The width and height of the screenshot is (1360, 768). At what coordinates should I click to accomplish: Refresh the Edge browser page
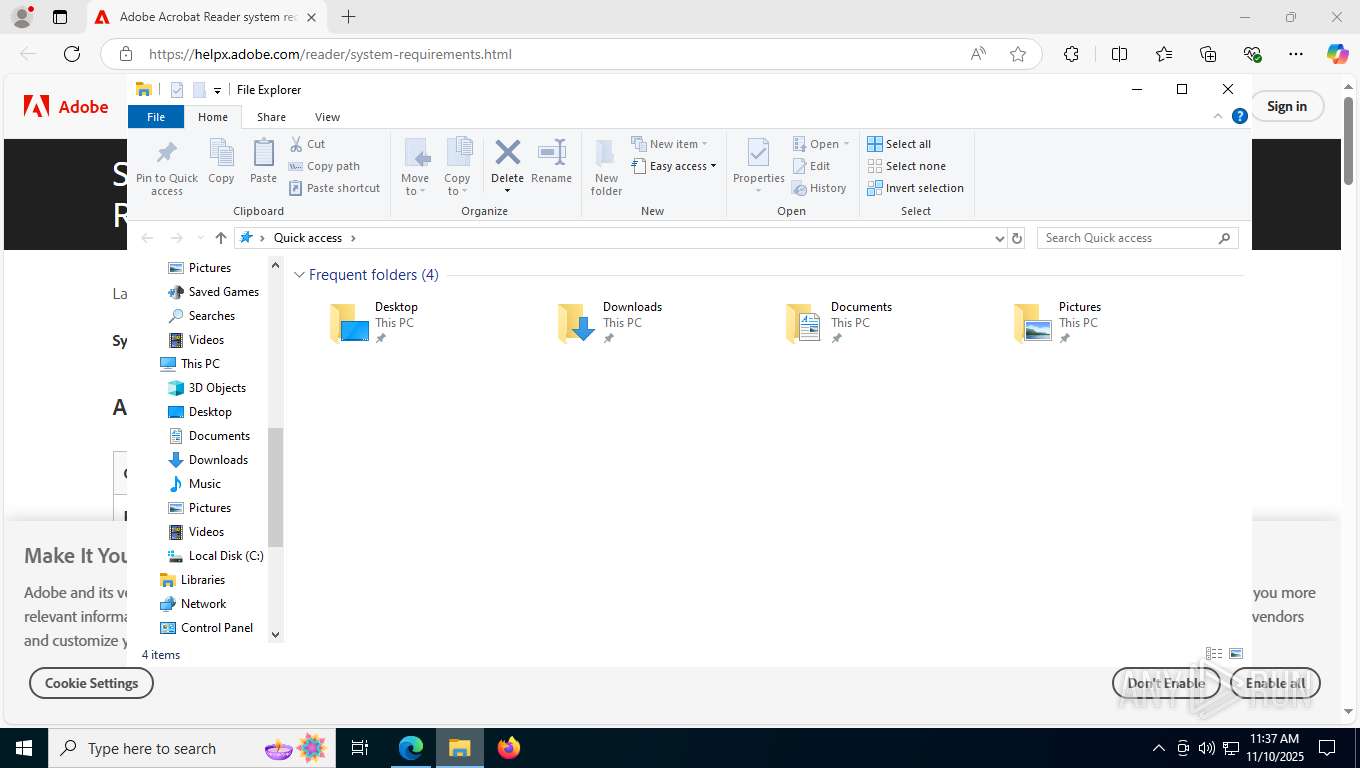[x=72, y=54]
